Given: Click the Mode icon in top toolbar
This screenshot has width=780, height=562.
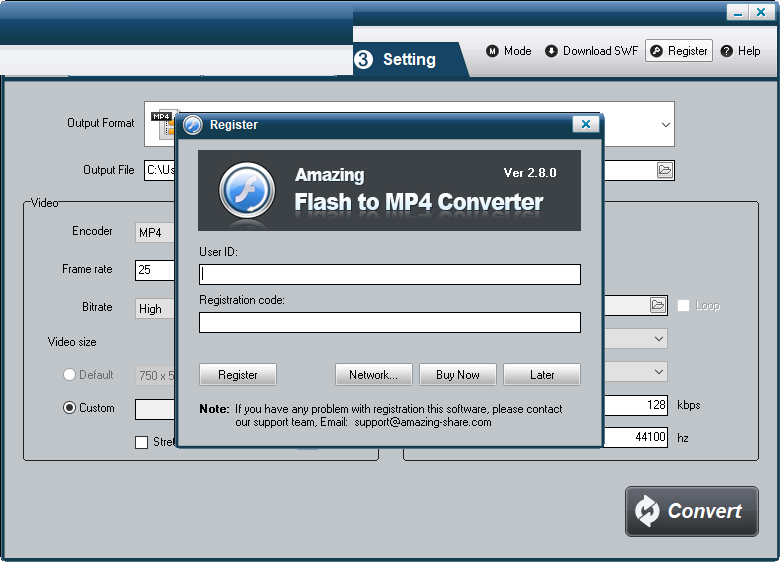Looking at the screenshot, I should 493,51.
